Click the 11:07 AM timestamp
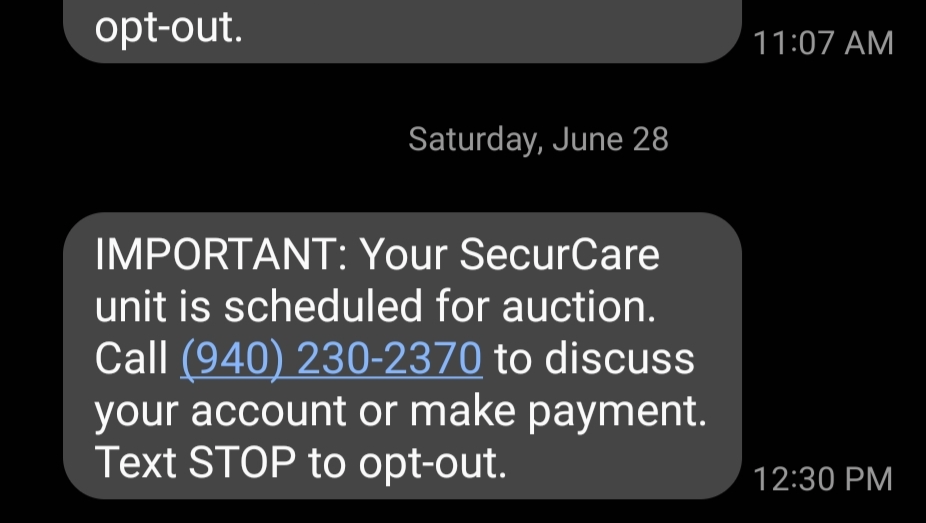The width and height of the screenshot is (926, 523). pos(822,43)
